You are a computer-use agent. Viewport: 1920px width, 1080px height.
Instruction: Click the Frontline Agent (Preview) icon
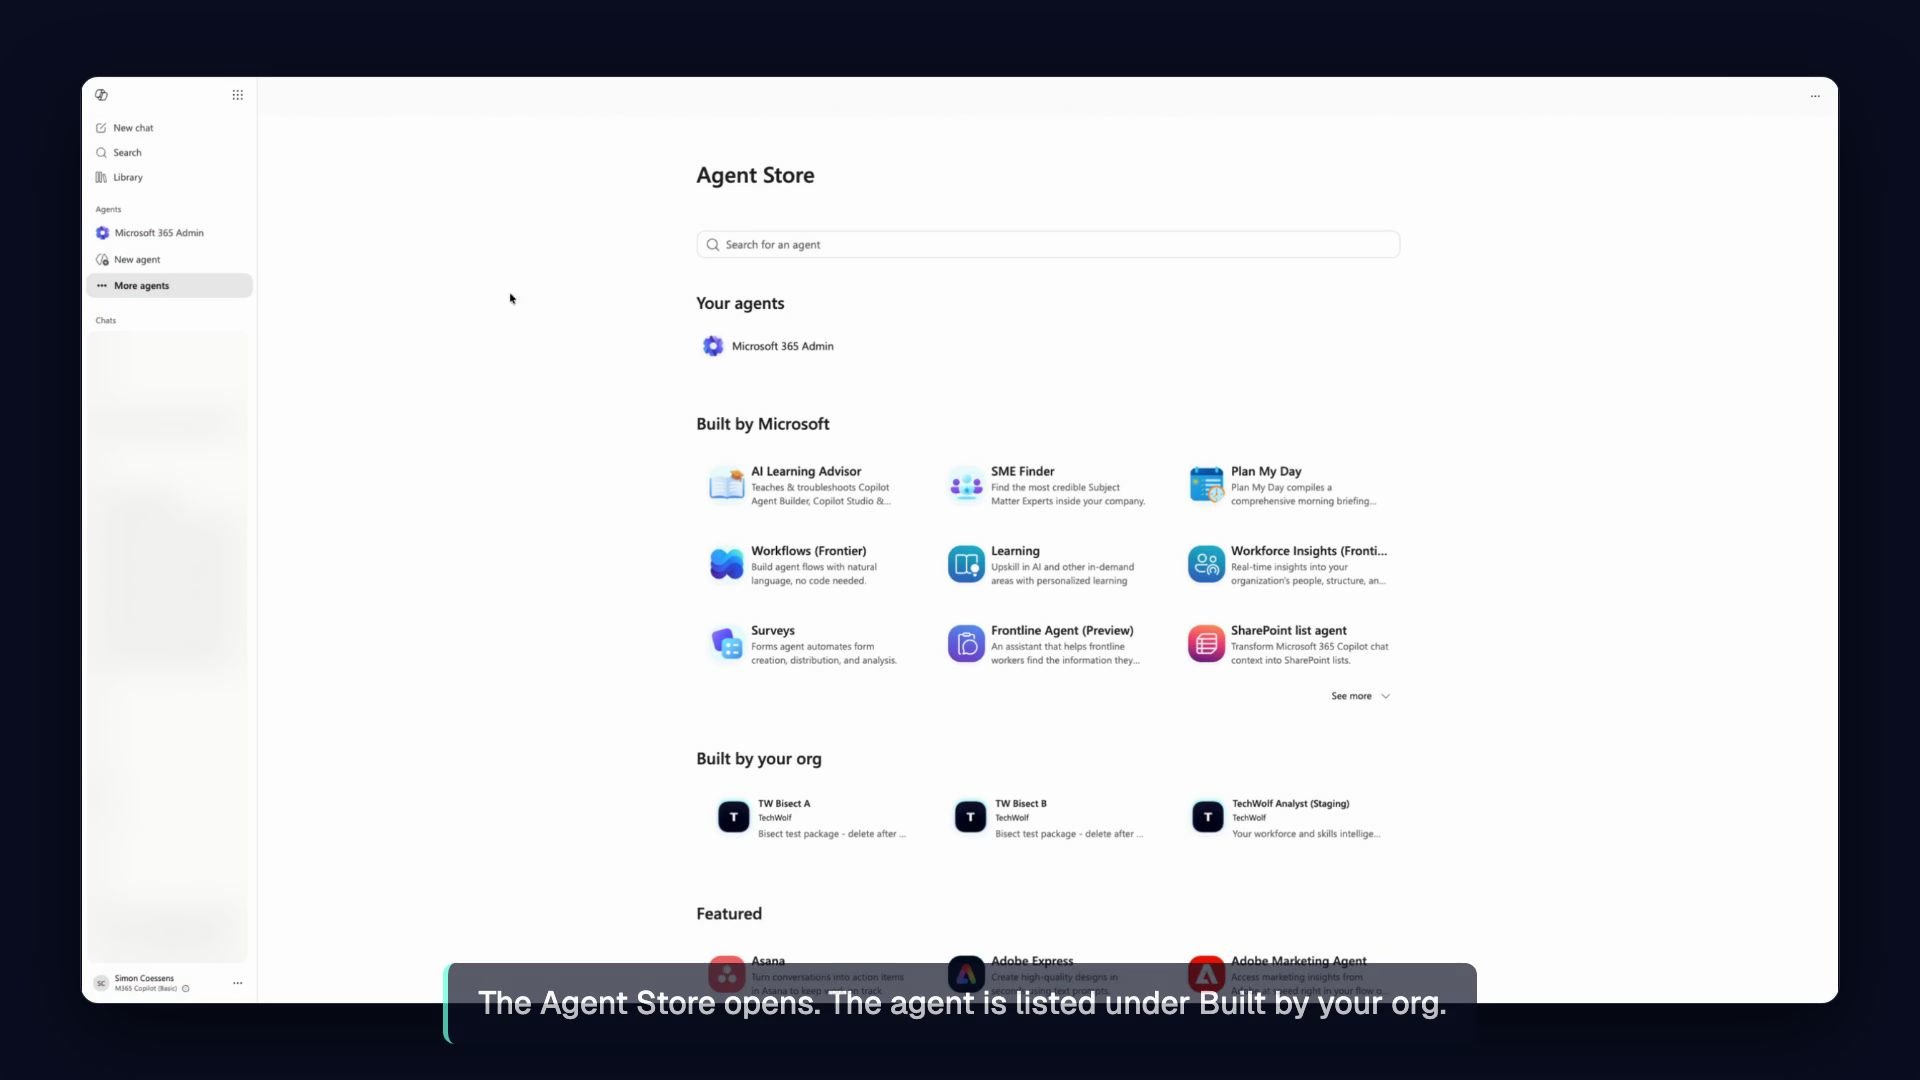click(x=966, y=645)
